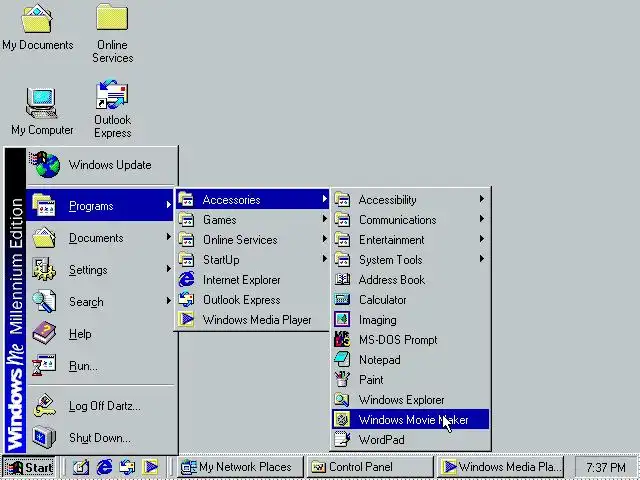The width and height of the screenshot is (640, 480).
Task: Expand the Games submenu arrow
Action: (x=324, y=219)
